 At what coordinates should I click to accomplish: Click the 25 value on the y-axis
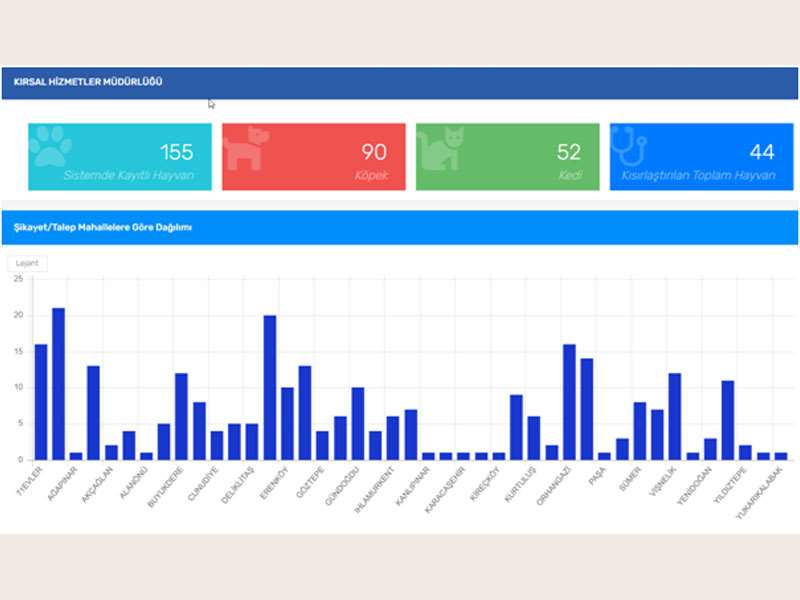(18, 279)
